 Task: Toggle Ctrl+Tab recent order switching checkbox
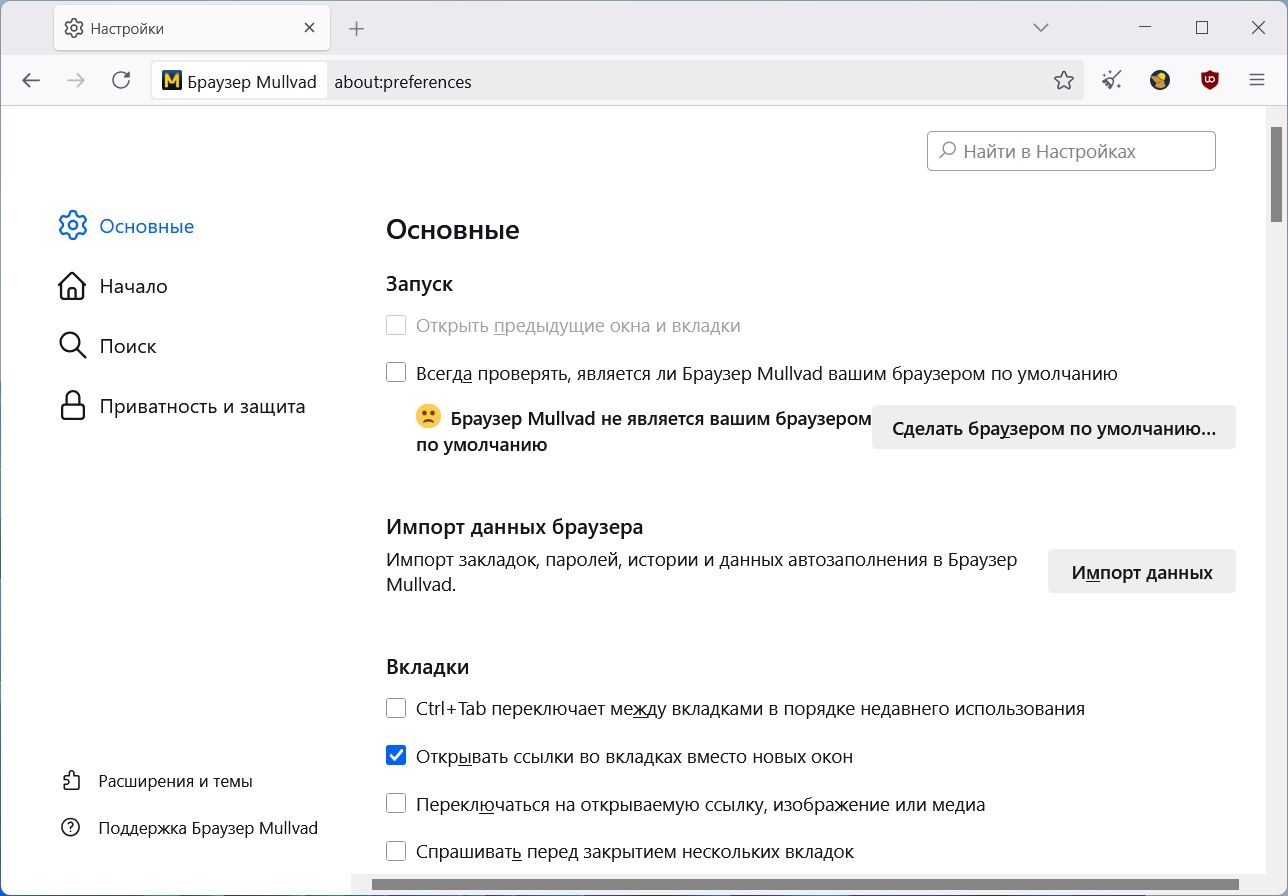(x=396, y=709)
